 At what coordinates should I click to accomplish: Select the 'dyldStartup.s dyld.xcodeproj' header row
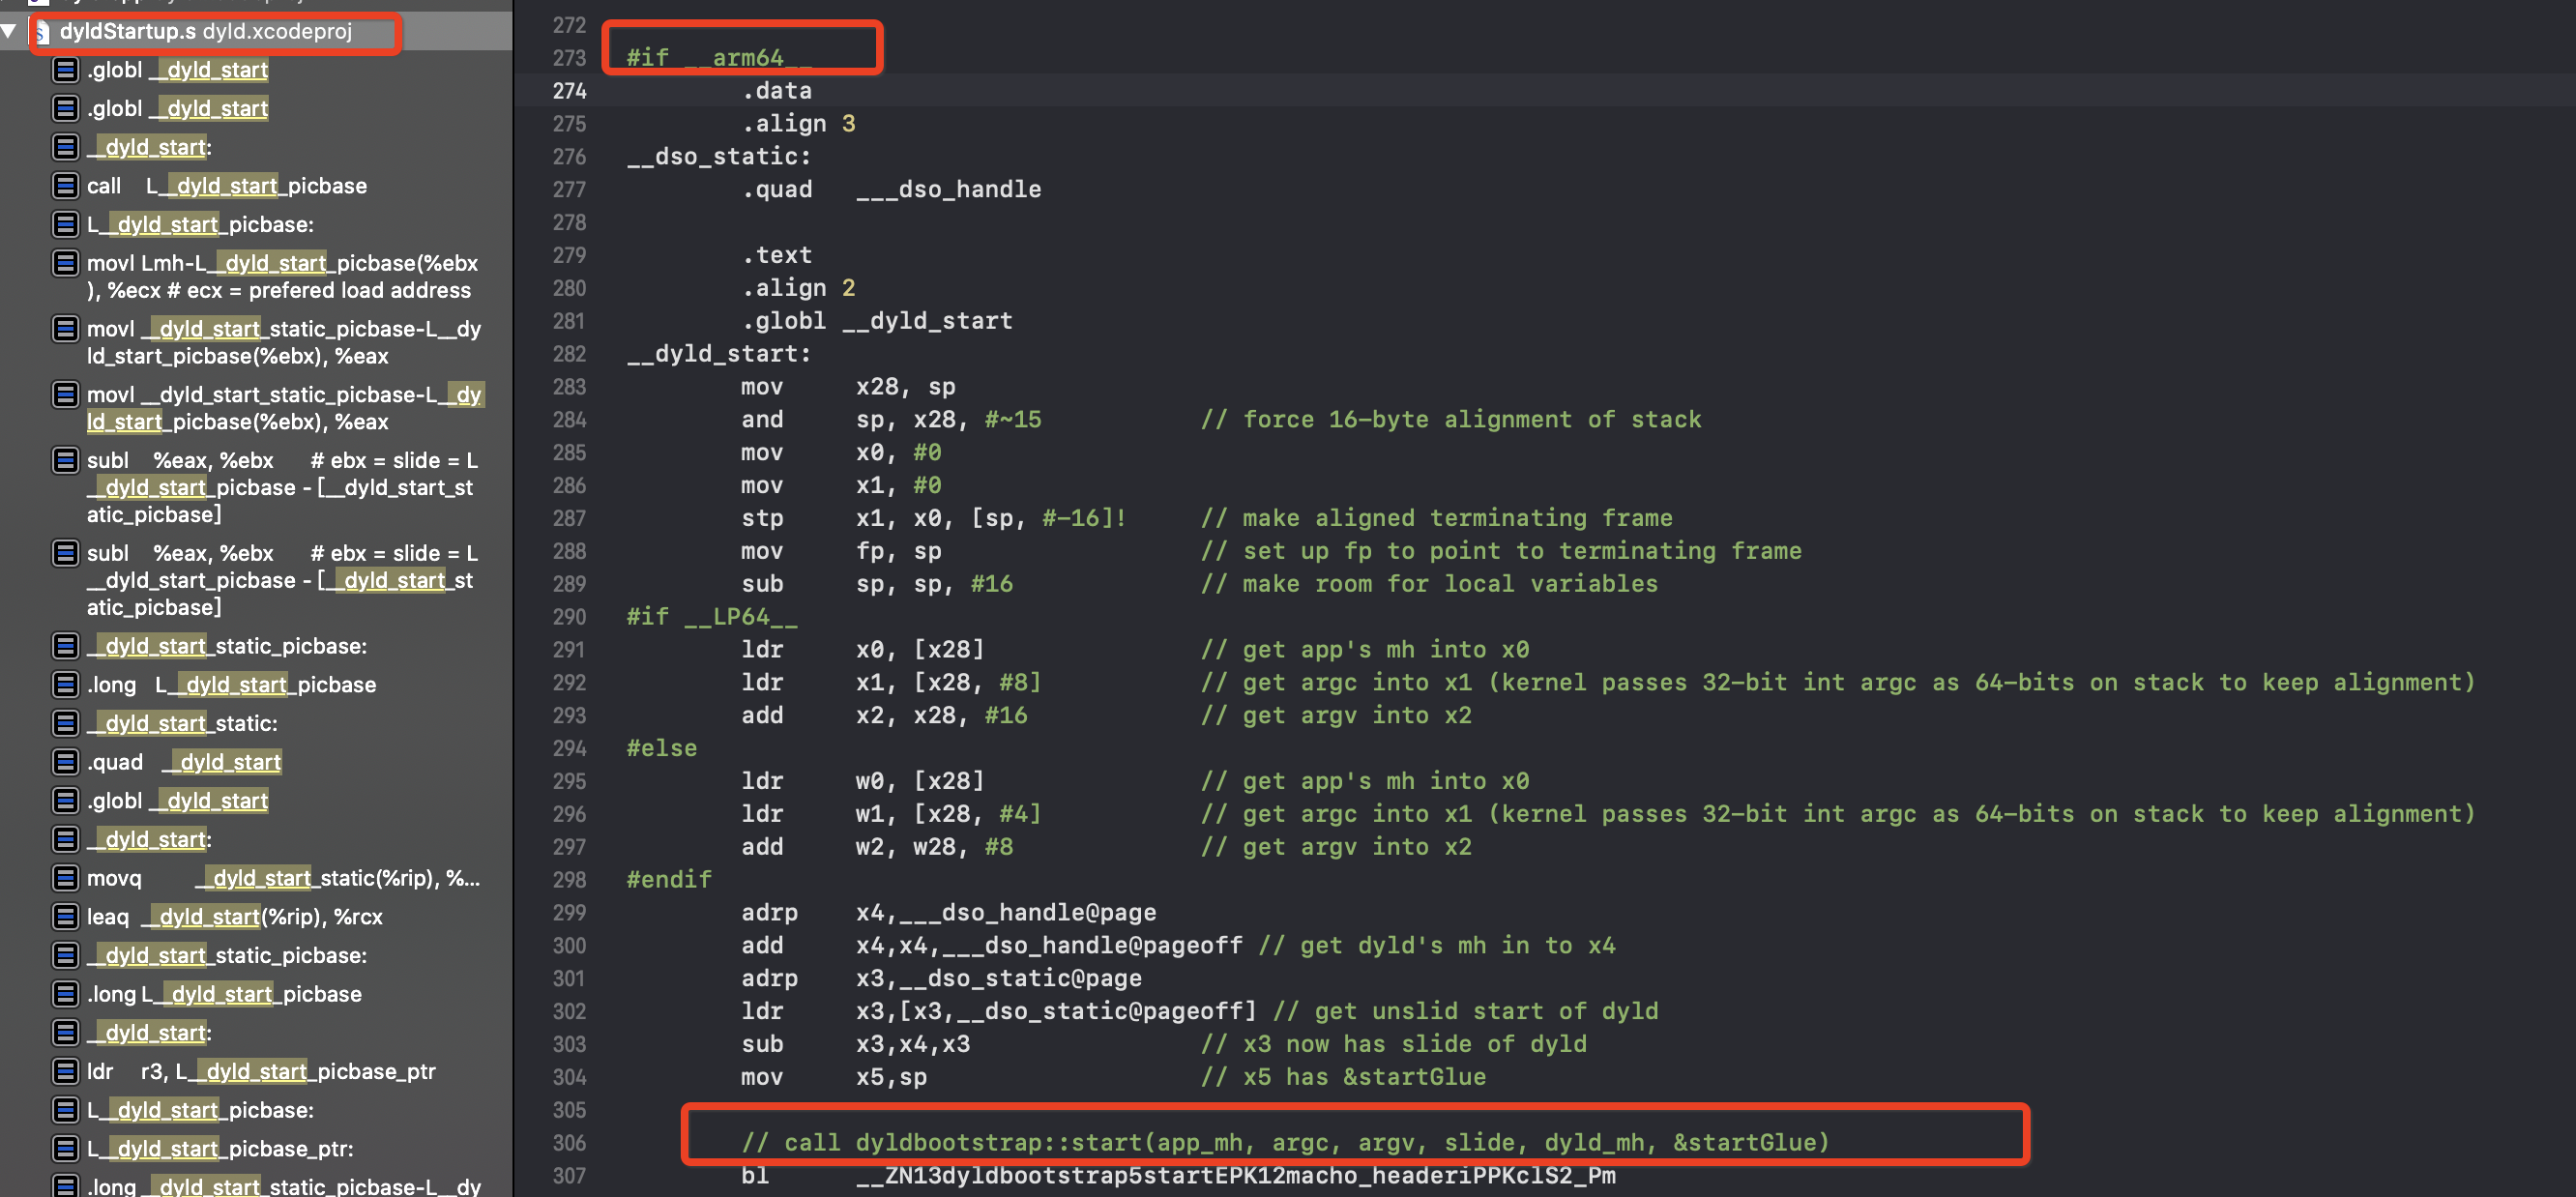tap(205, 32)
